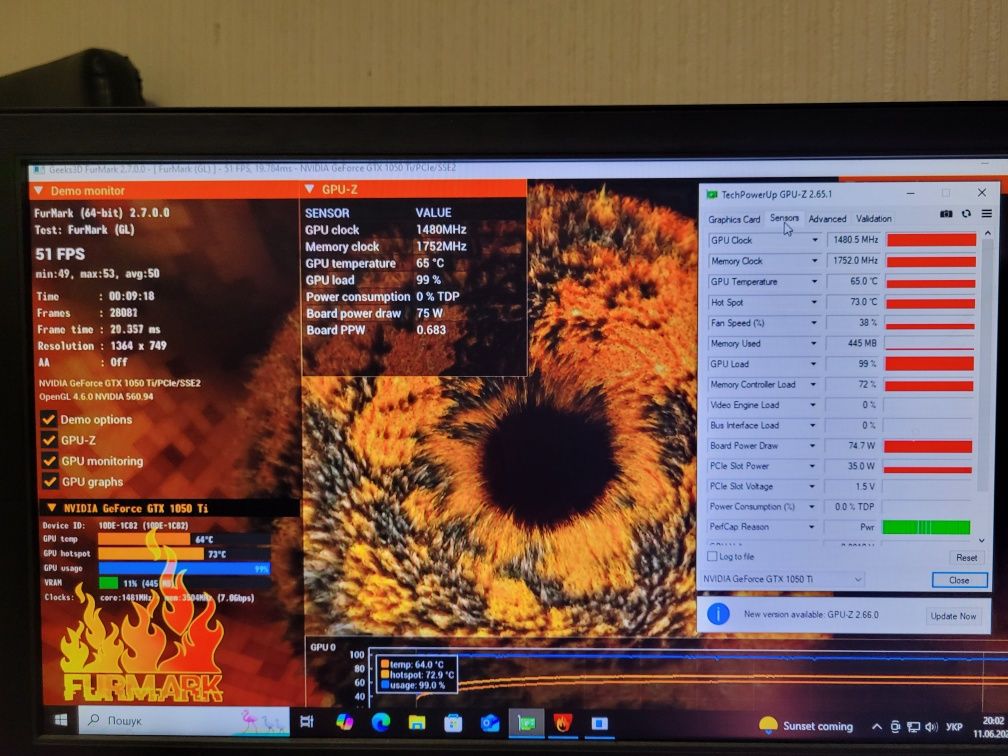Uncheck the GPU-Z checkbox in FurMark
1008x756 pixels.
coord(48,440)
